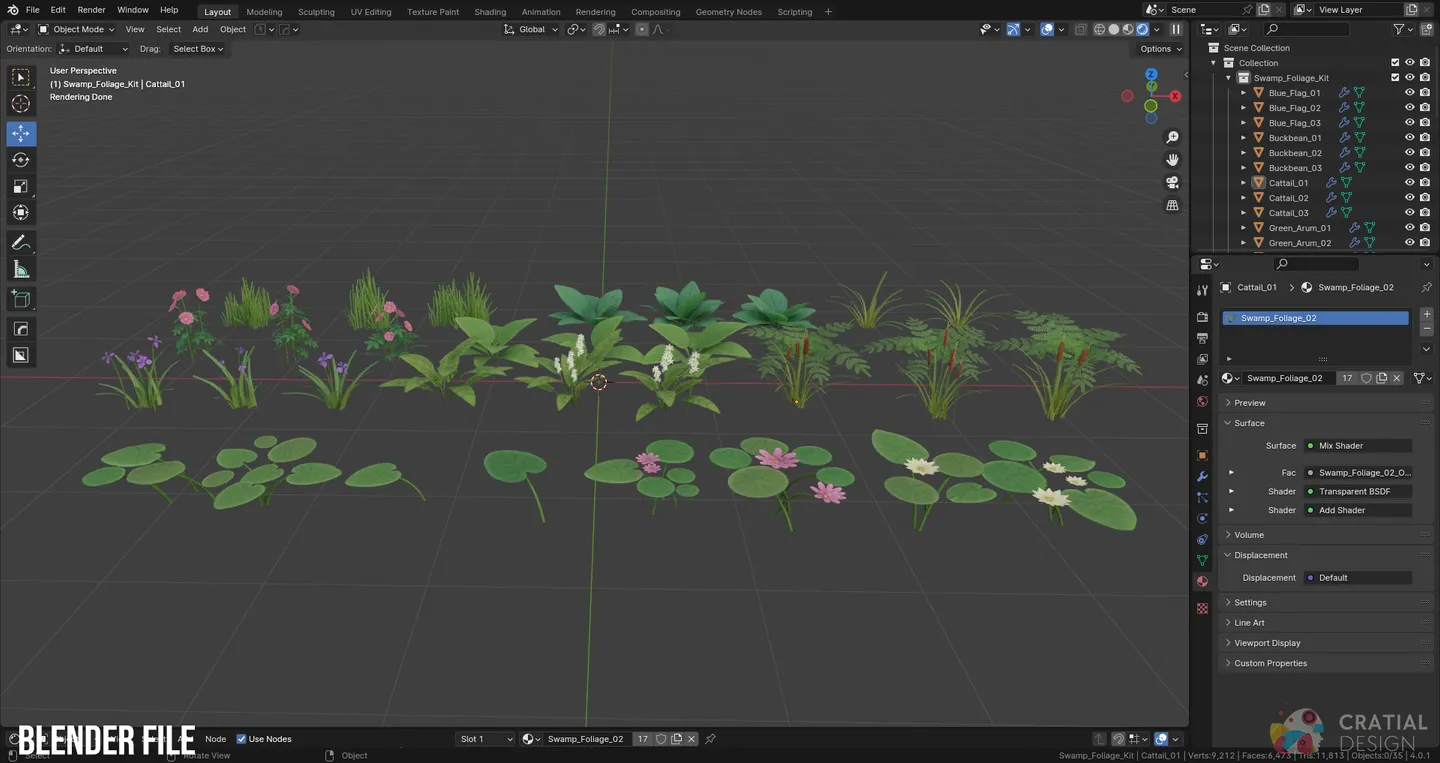Click the fake user shield icon

point(1366,378)
